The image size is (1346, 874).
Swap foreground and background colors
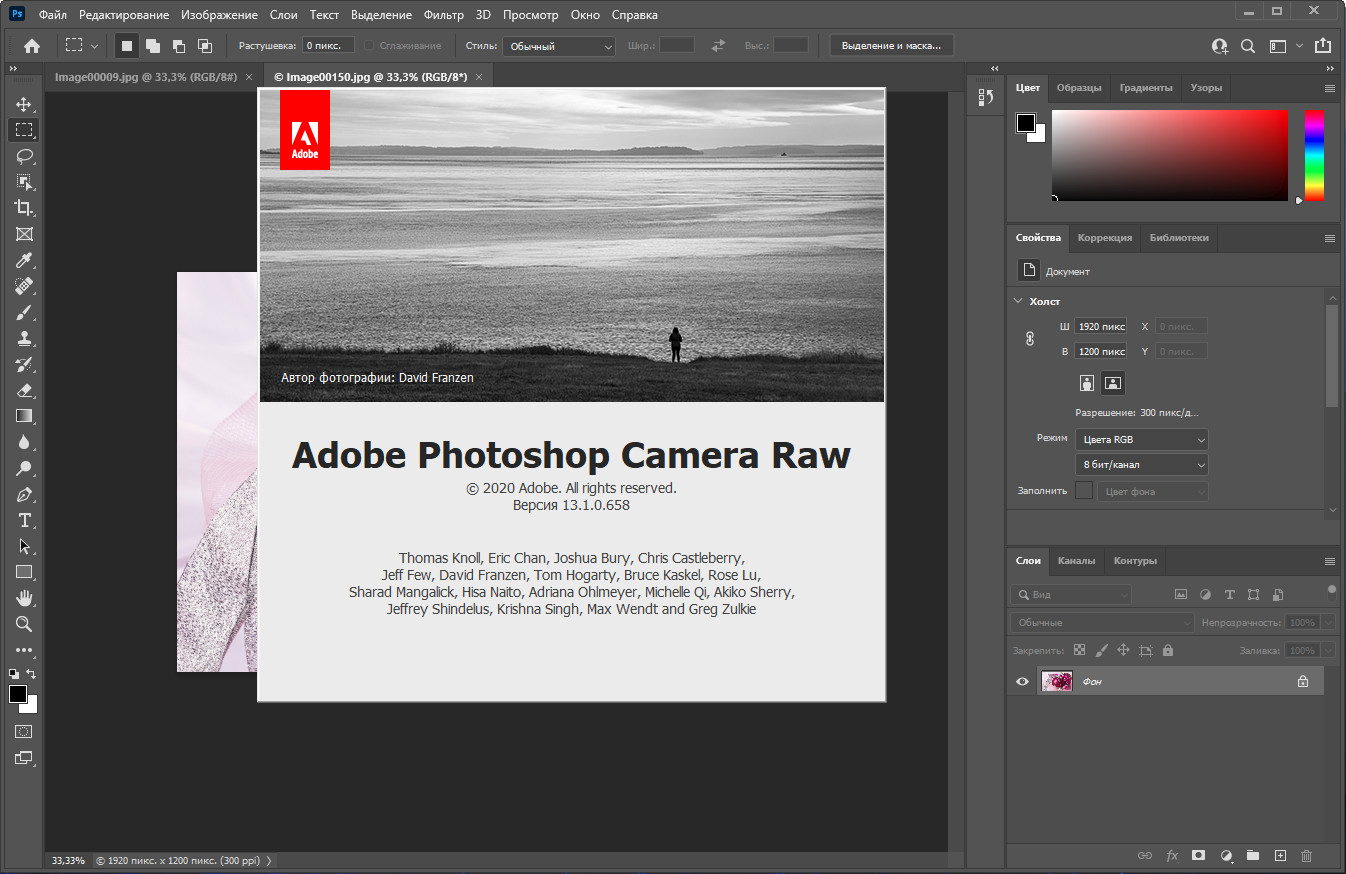[x=32, y=674]
